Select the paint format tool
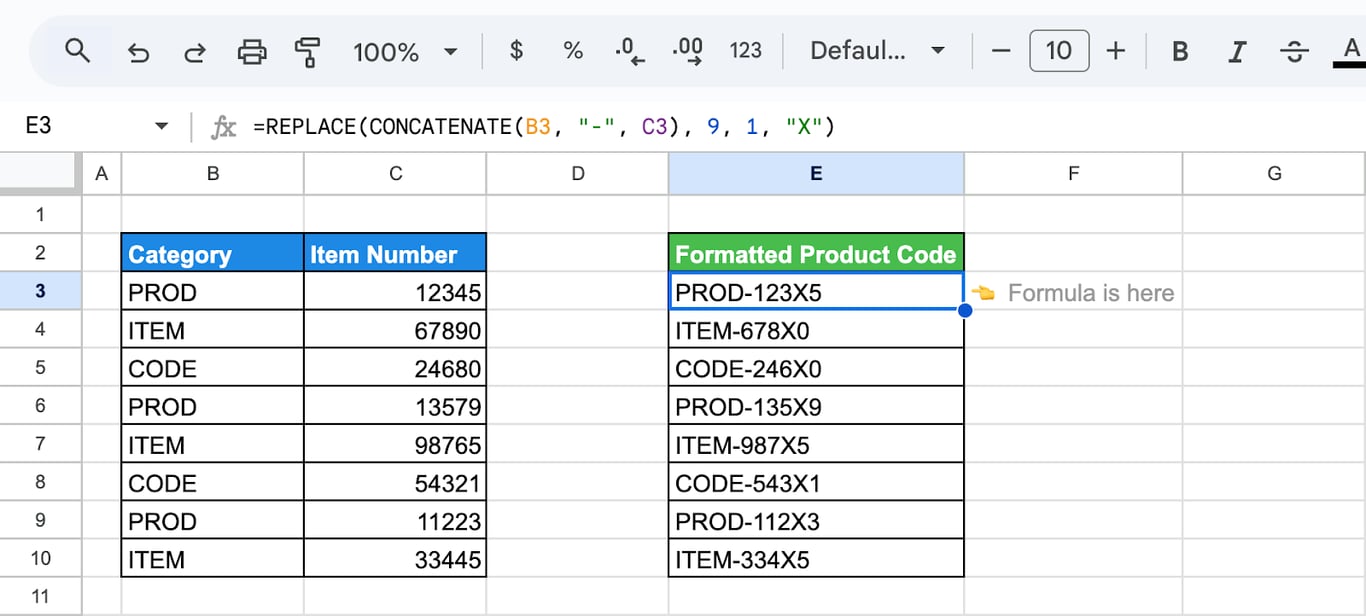The width and height of the screenshot is (1366, 616). point(308,51)
